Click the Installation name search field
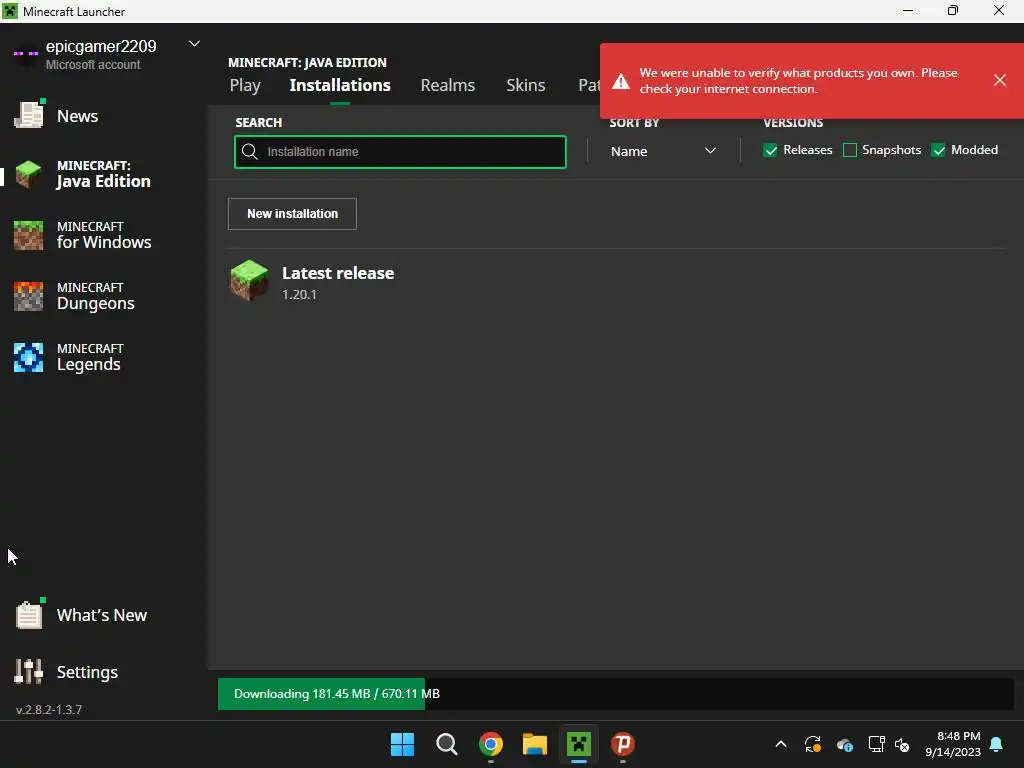This screenshot has width=1024, height=768. [400, 152]
